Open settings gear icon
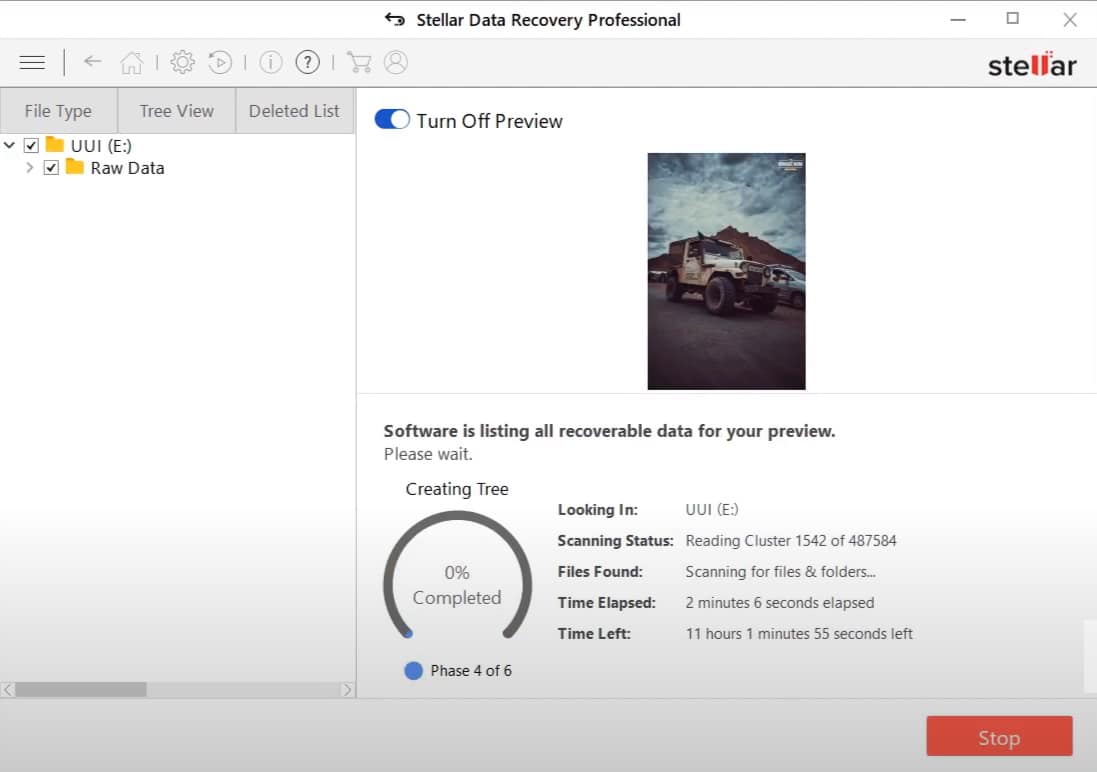This screenshot has width=1097, height=772. [182, 62]
